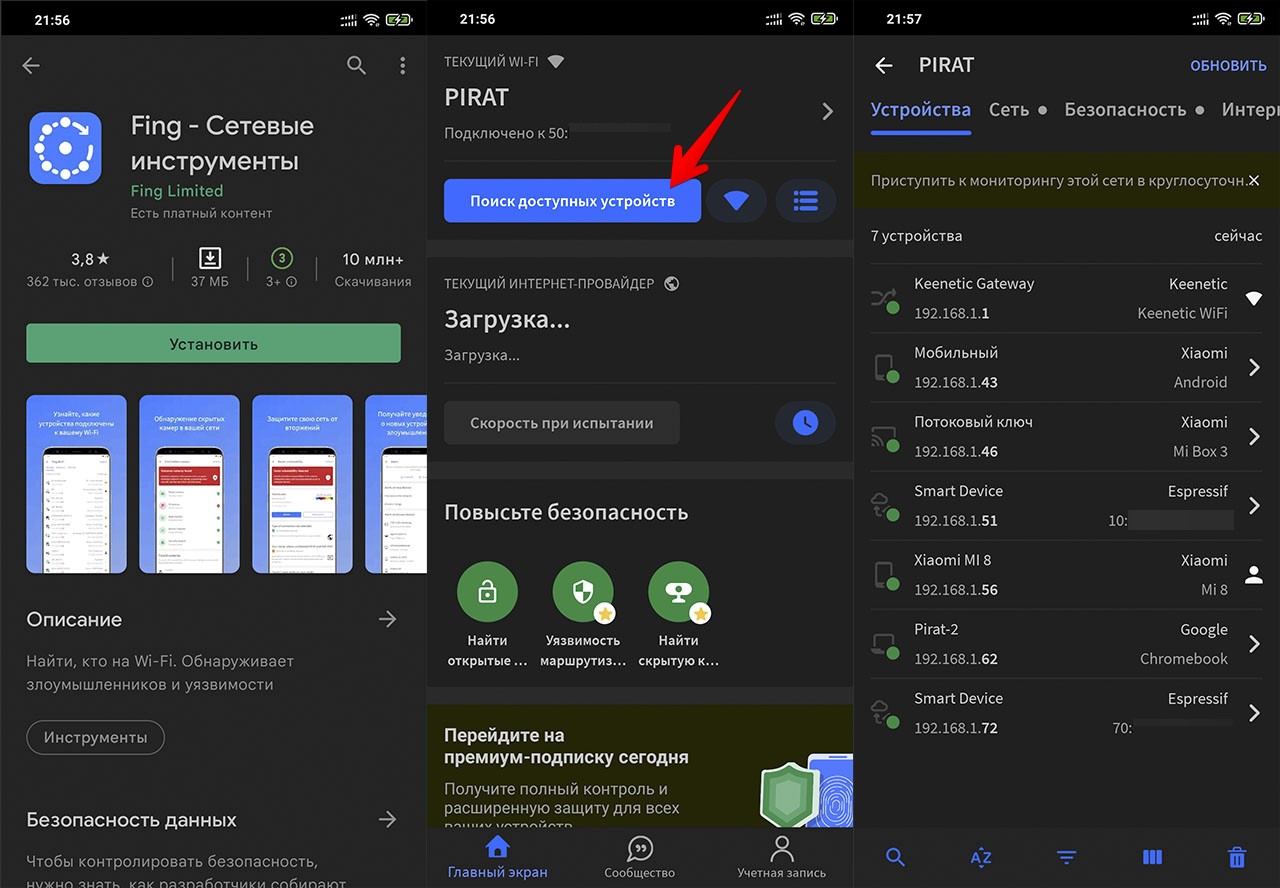Tap the 10 млн+ downloads stat
Screen dimensions: 1280x888
[x=373, y=270]
